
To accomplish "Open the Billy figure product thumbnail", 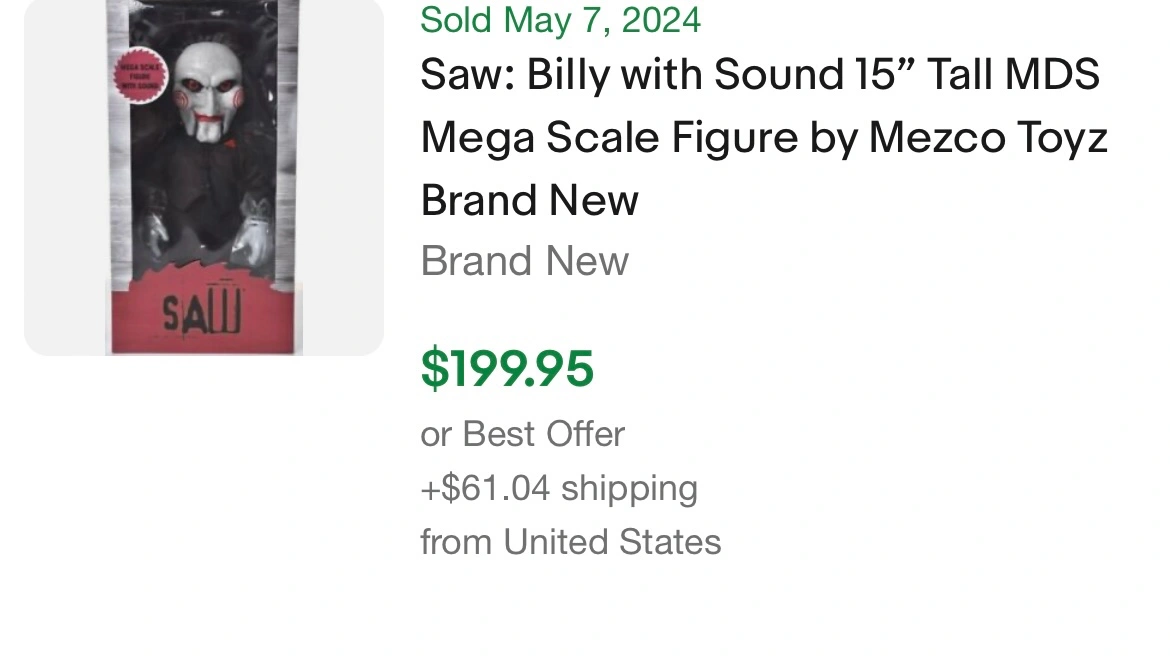I will [x=204, y=177].
